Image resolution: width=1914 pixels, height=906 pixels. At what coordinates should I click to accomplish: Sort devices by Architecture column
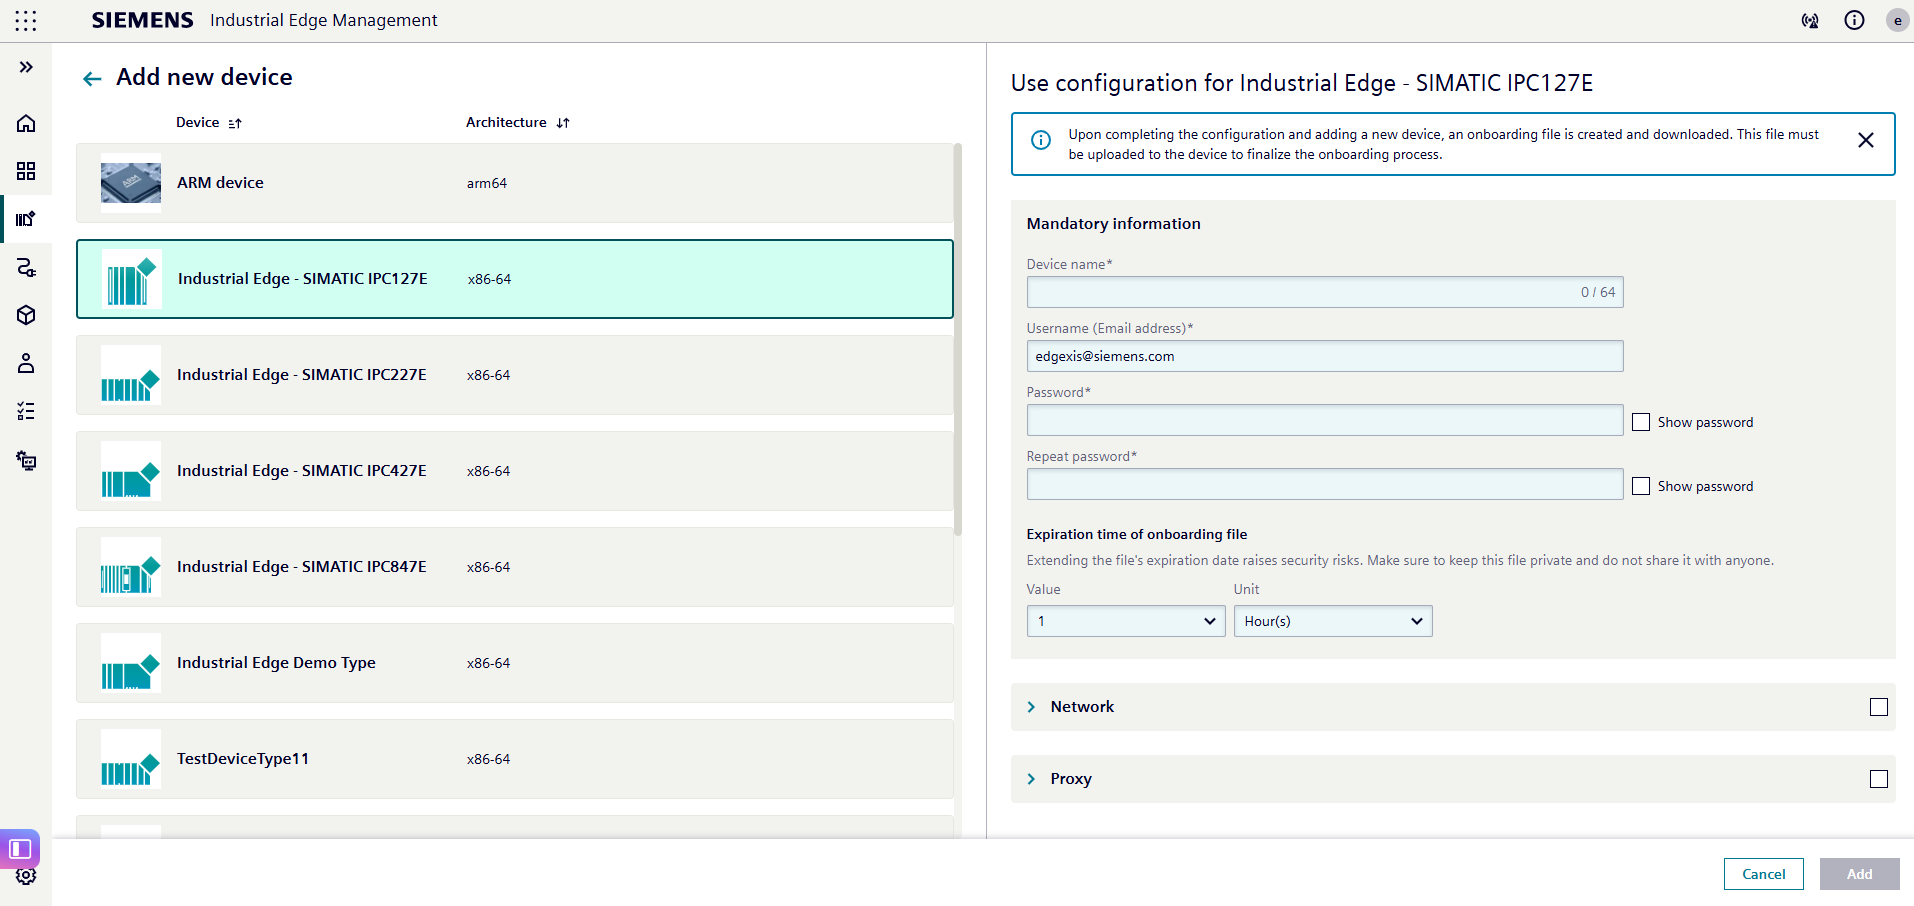click(562, 122)
